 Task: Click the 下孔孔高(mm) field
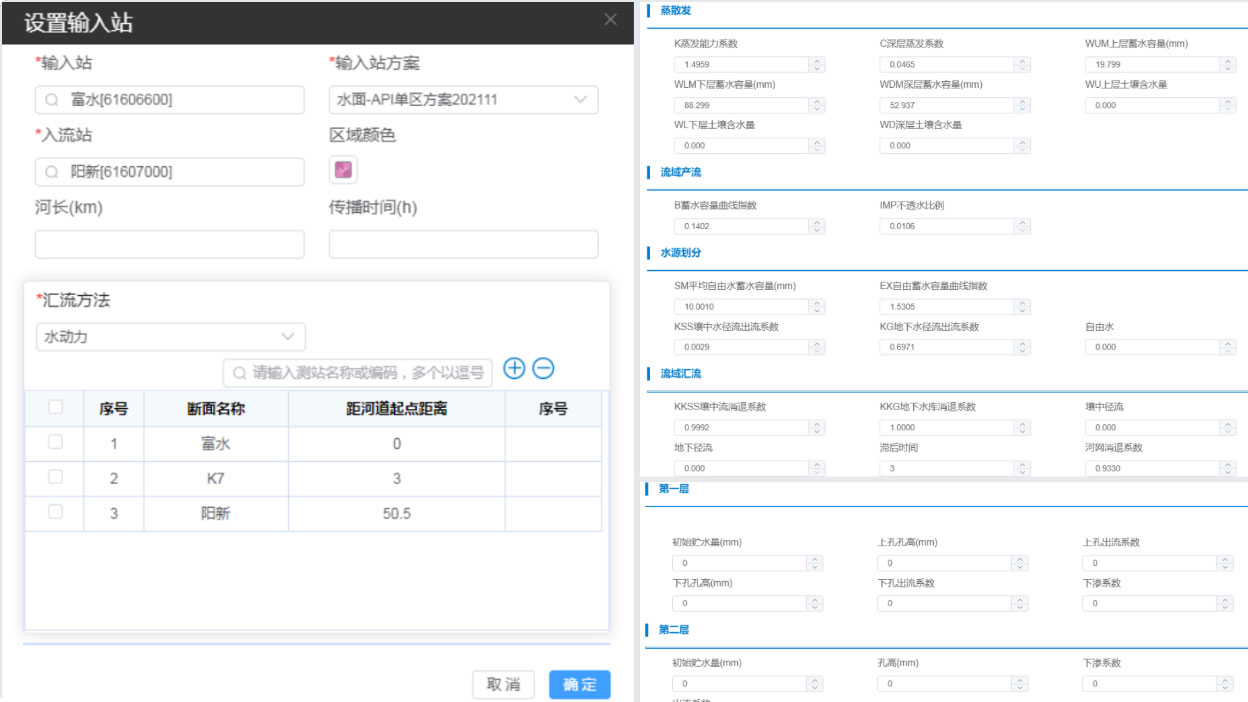748,603
